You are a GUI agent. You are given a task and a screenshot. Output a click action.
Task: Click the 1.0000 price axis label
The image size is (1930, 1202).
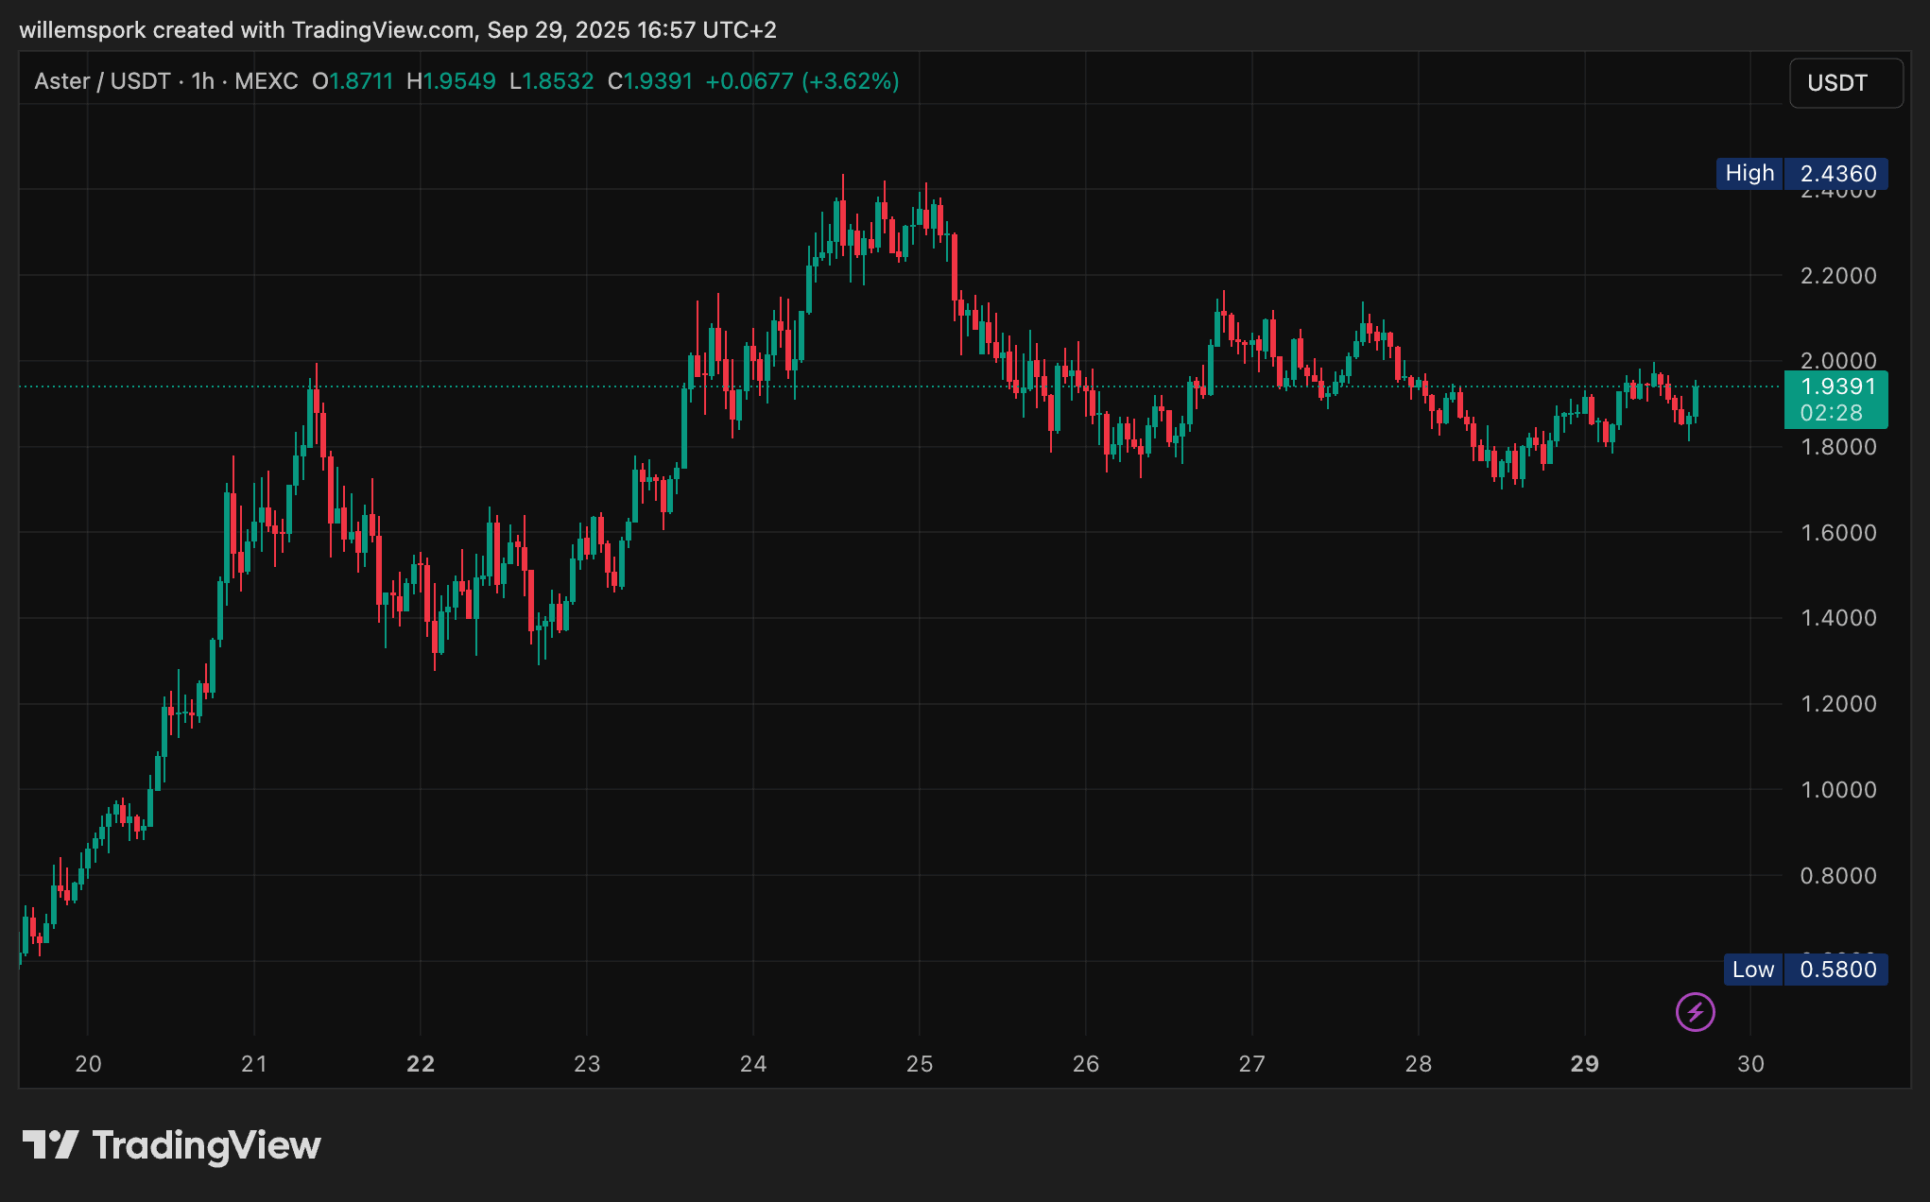pyautogui.click(x=1838, y=790)
